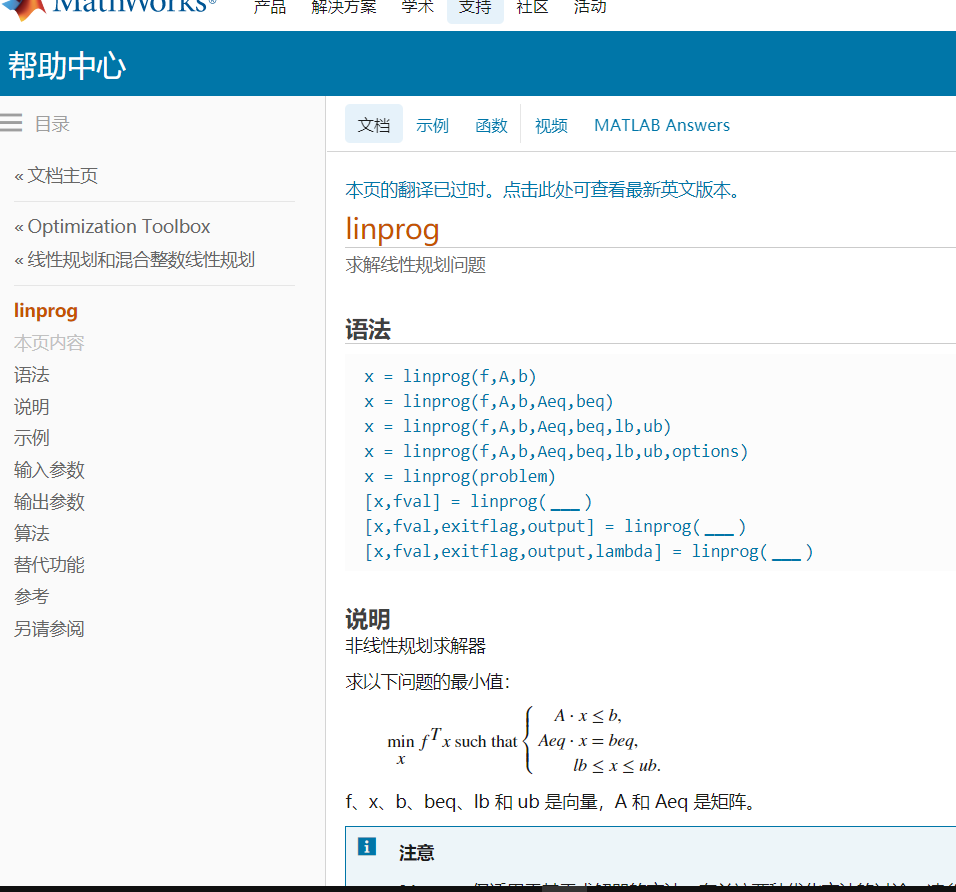
Task: Click the min f^T x formula
Action: (x=524, y=741)
